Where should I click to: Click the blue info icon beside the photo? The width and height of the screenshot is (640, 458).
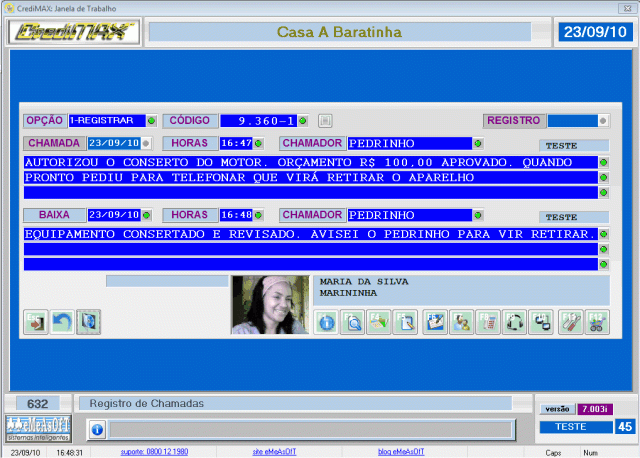click(327, 322)
